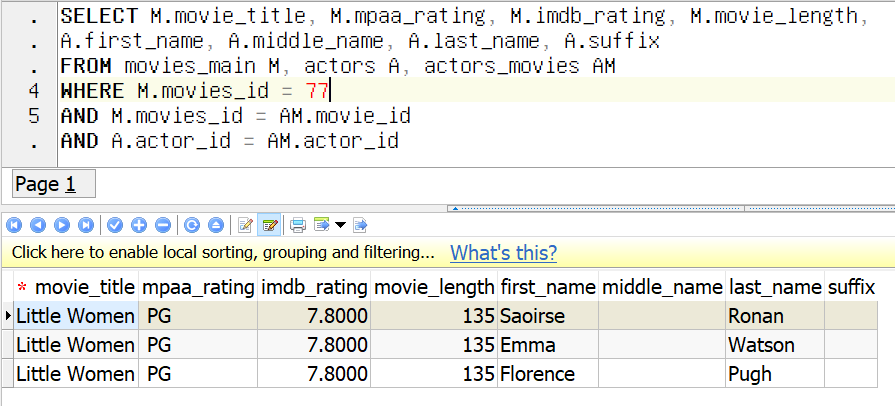Refresh the result data
This screenshot has height=406, width=895.
192,226
